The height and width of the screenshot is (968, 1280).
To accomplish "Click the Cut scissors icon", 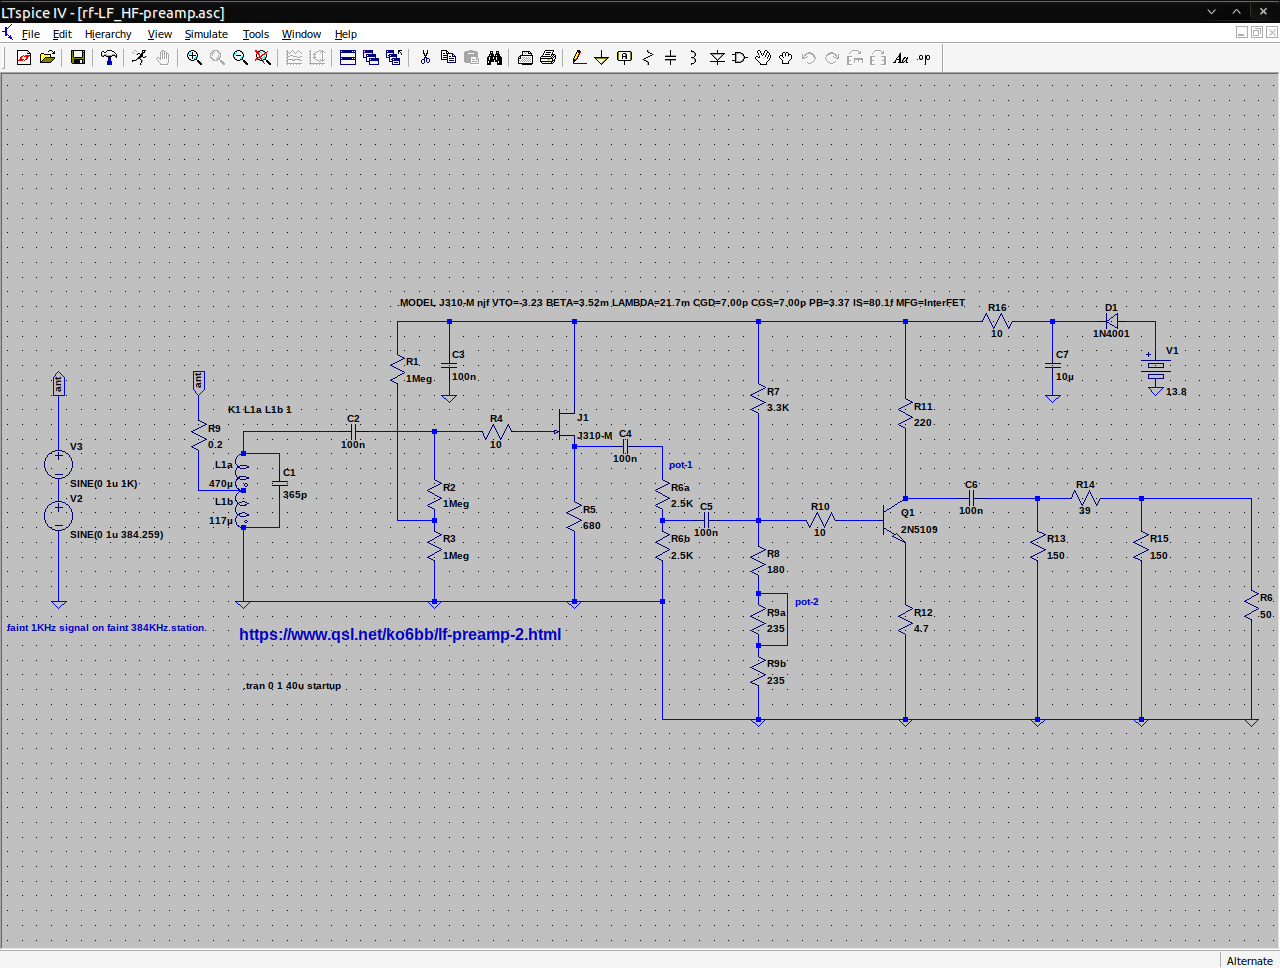I will tap(425, 58).
